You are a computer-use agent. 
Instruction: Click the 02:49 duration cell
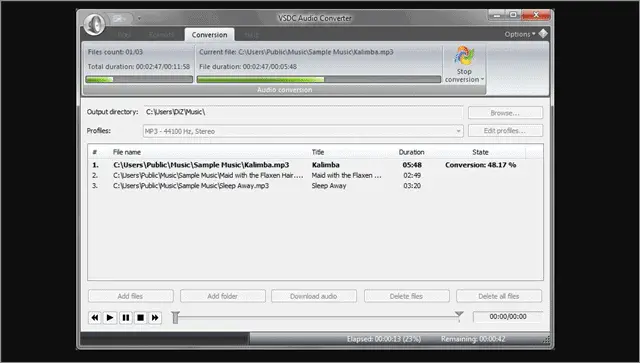pyautogui.click(x=412, y=175)
